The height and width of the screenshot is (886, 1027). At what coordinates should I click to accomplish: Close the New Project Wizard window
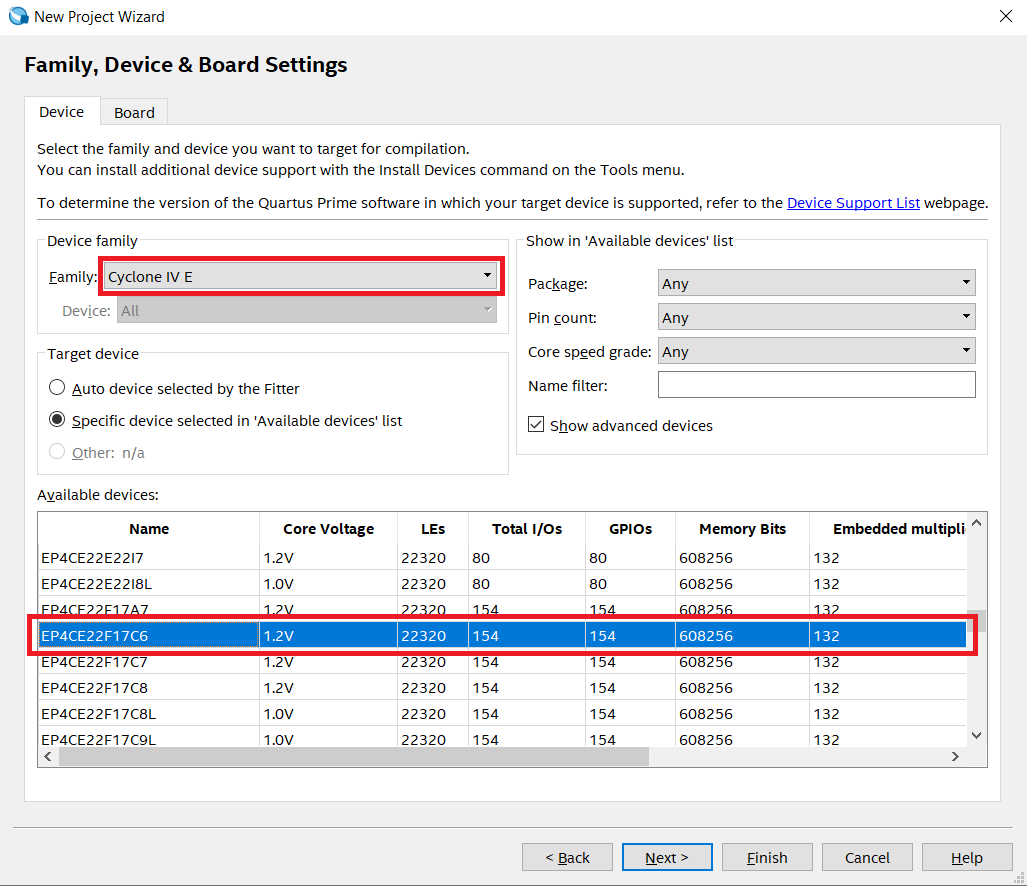[1005, 16]
